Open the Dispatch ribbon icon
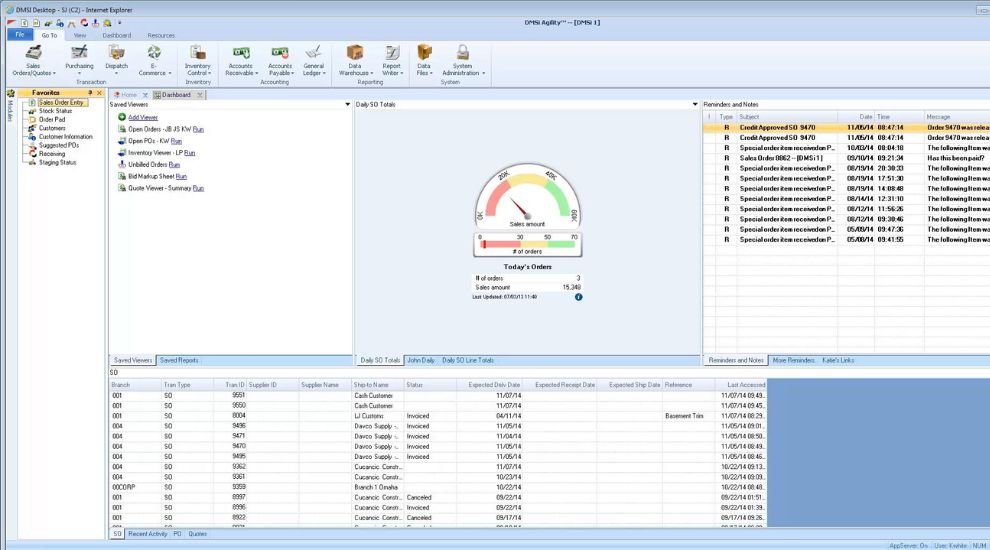The image size is (990, 550). click(x=116, y=58)
